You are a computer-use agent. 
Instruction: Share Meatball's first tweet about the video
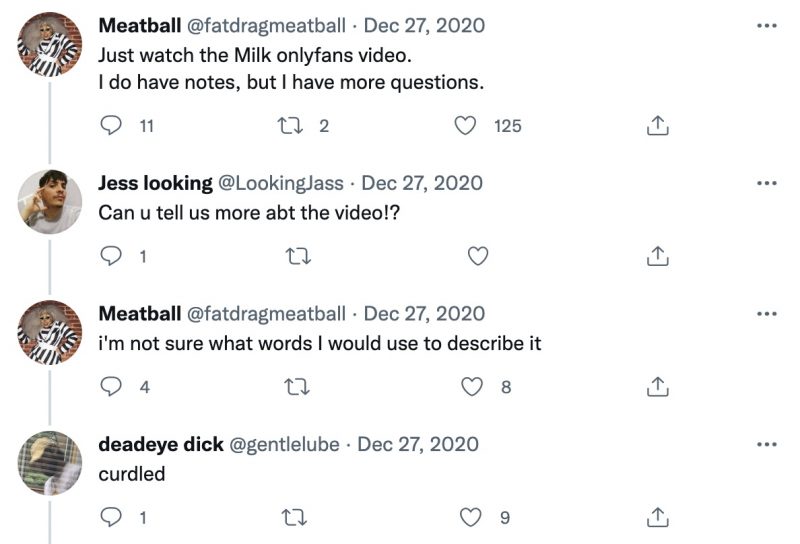tap(657, 126)
